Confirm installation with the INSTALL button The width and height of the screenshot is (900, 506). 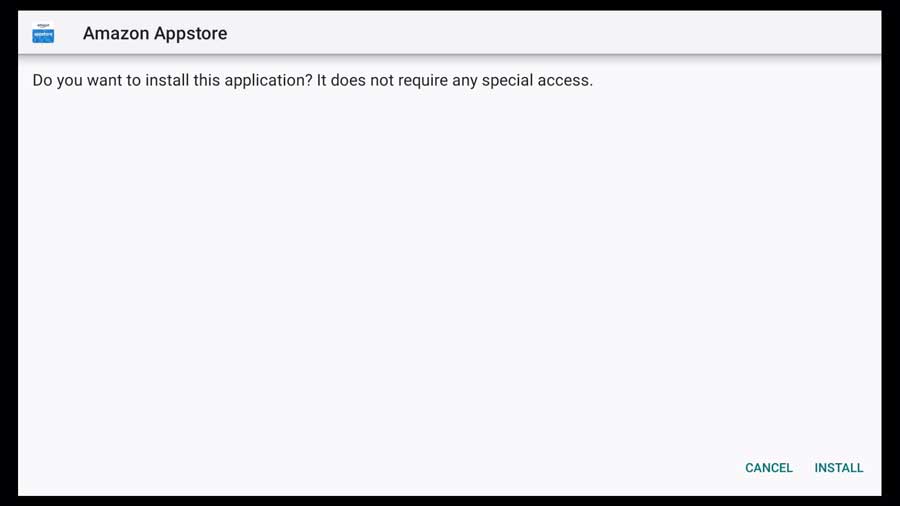click(x=839, y=468)
